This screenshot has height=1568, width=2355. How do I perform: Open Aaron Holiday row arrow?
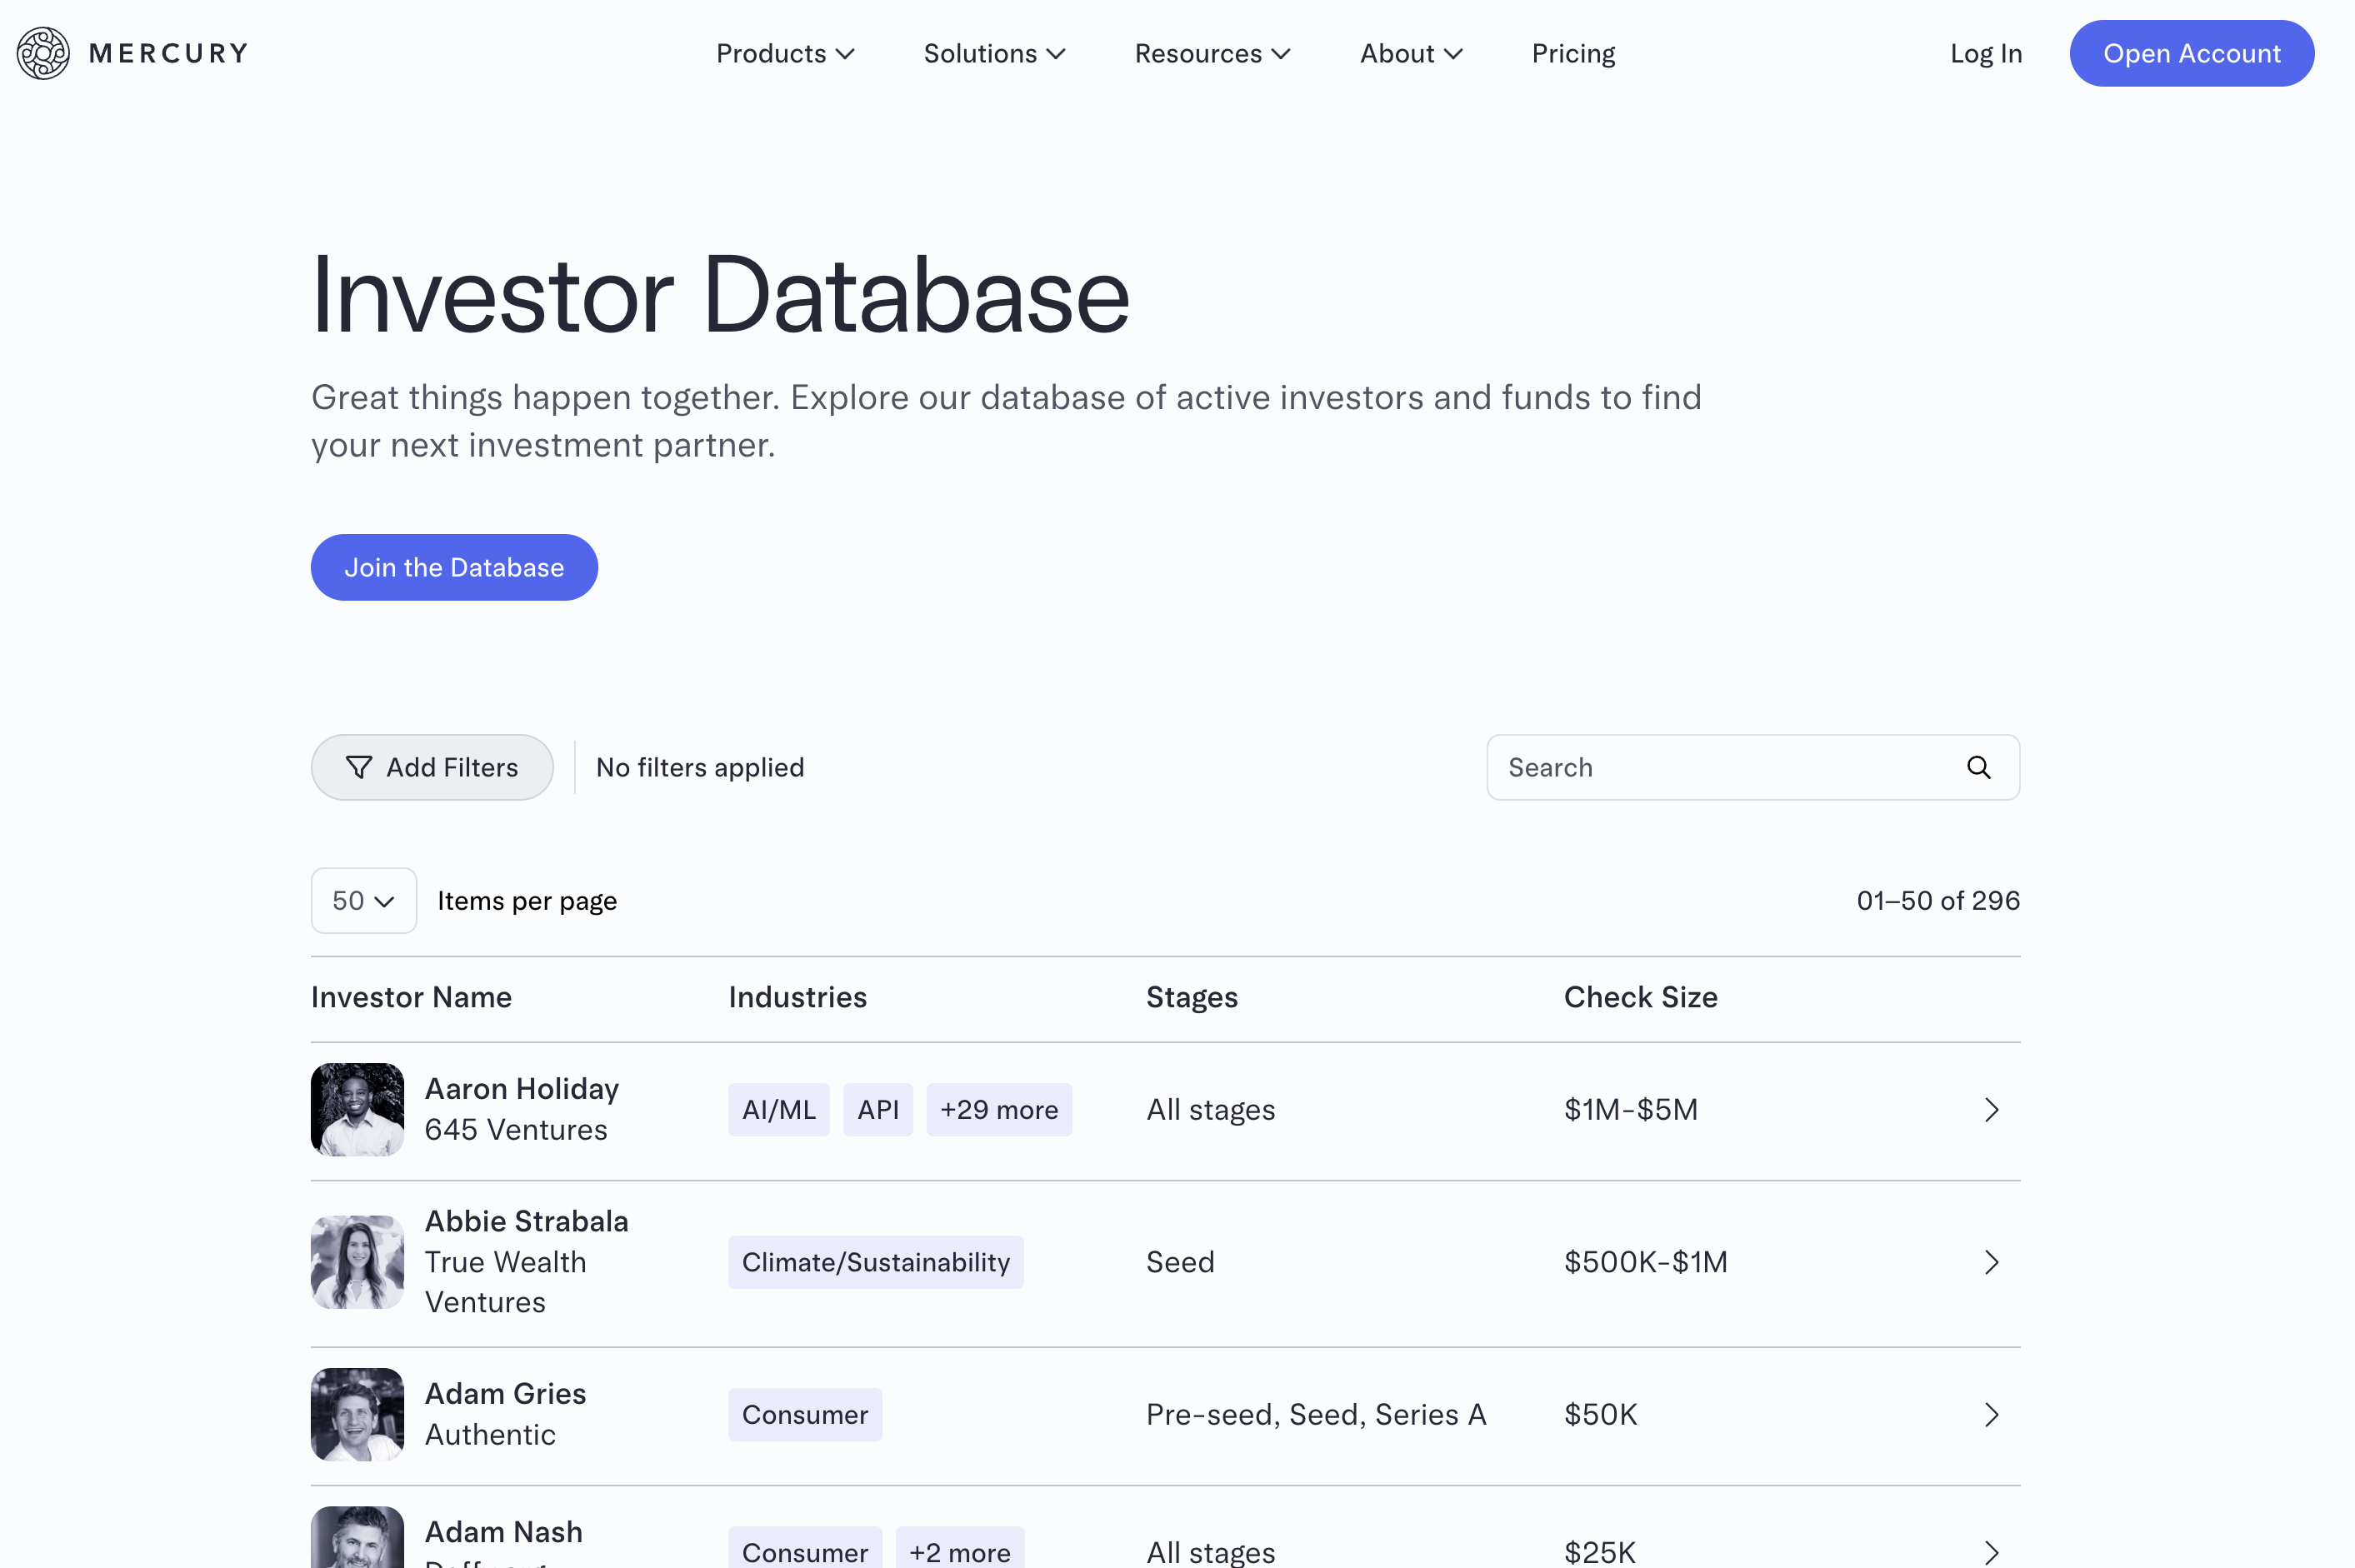(x=1991, y=1110)
